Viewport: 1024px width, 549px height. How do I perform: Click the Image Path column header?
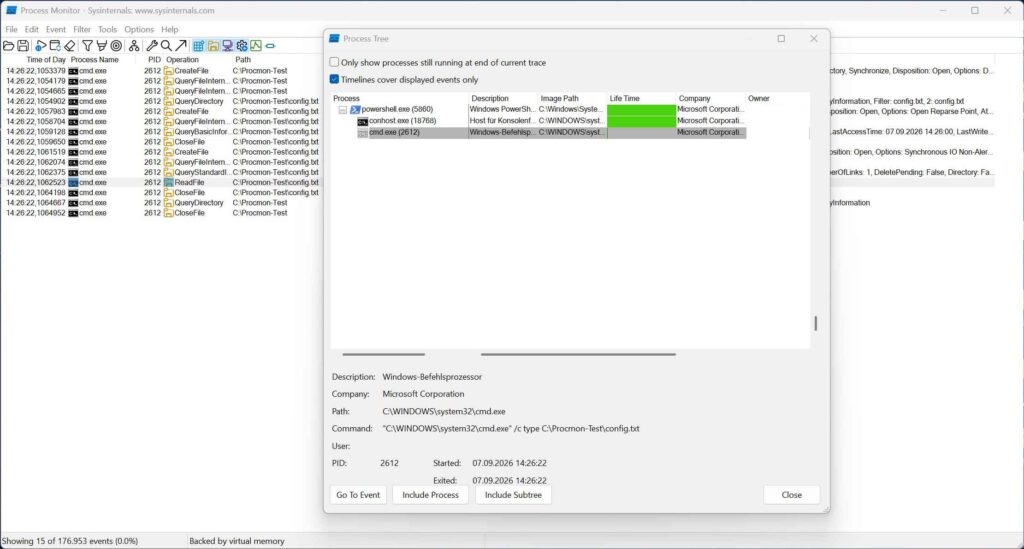click(x=572, y=99)
